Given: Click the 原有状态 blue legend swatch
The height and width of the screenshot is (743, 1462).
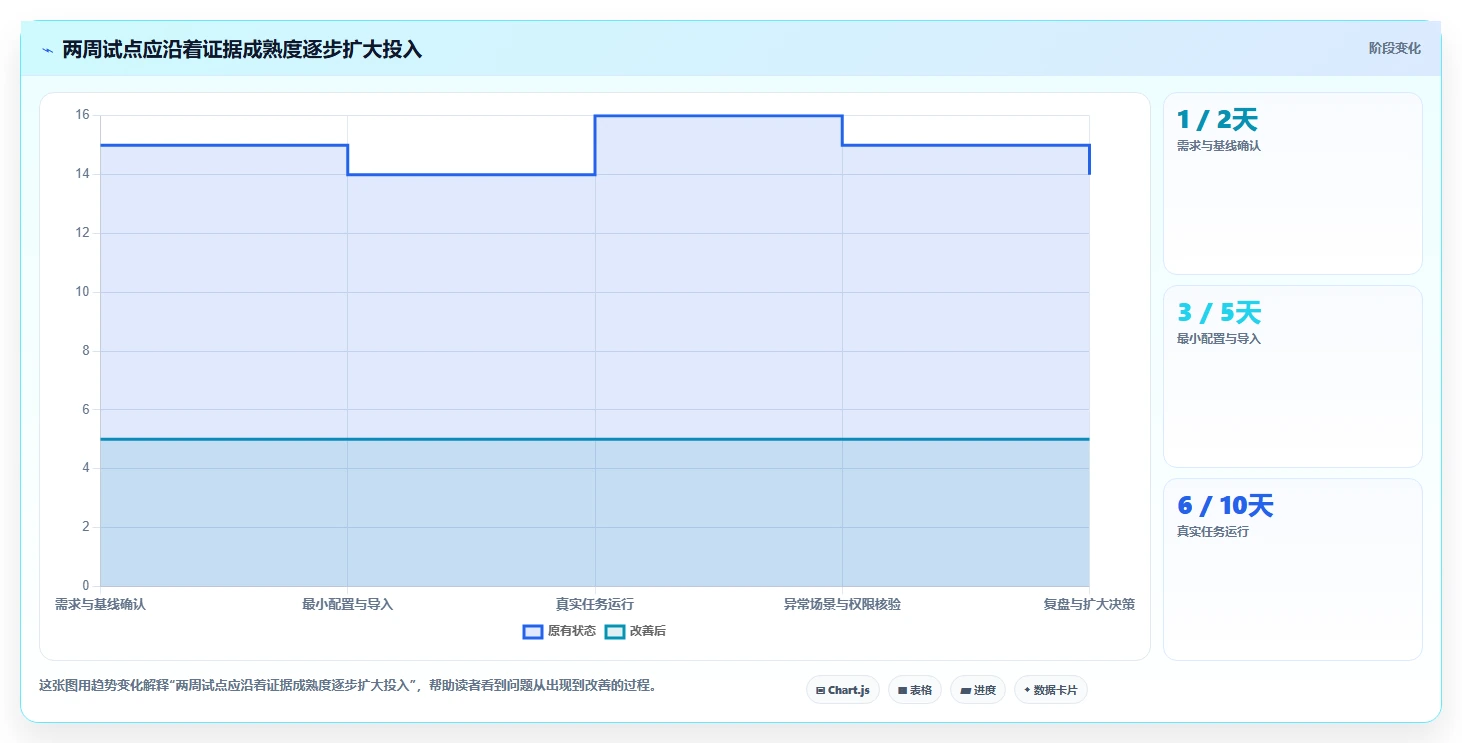Looking at the screenshot, I should (x=533, y=631).
